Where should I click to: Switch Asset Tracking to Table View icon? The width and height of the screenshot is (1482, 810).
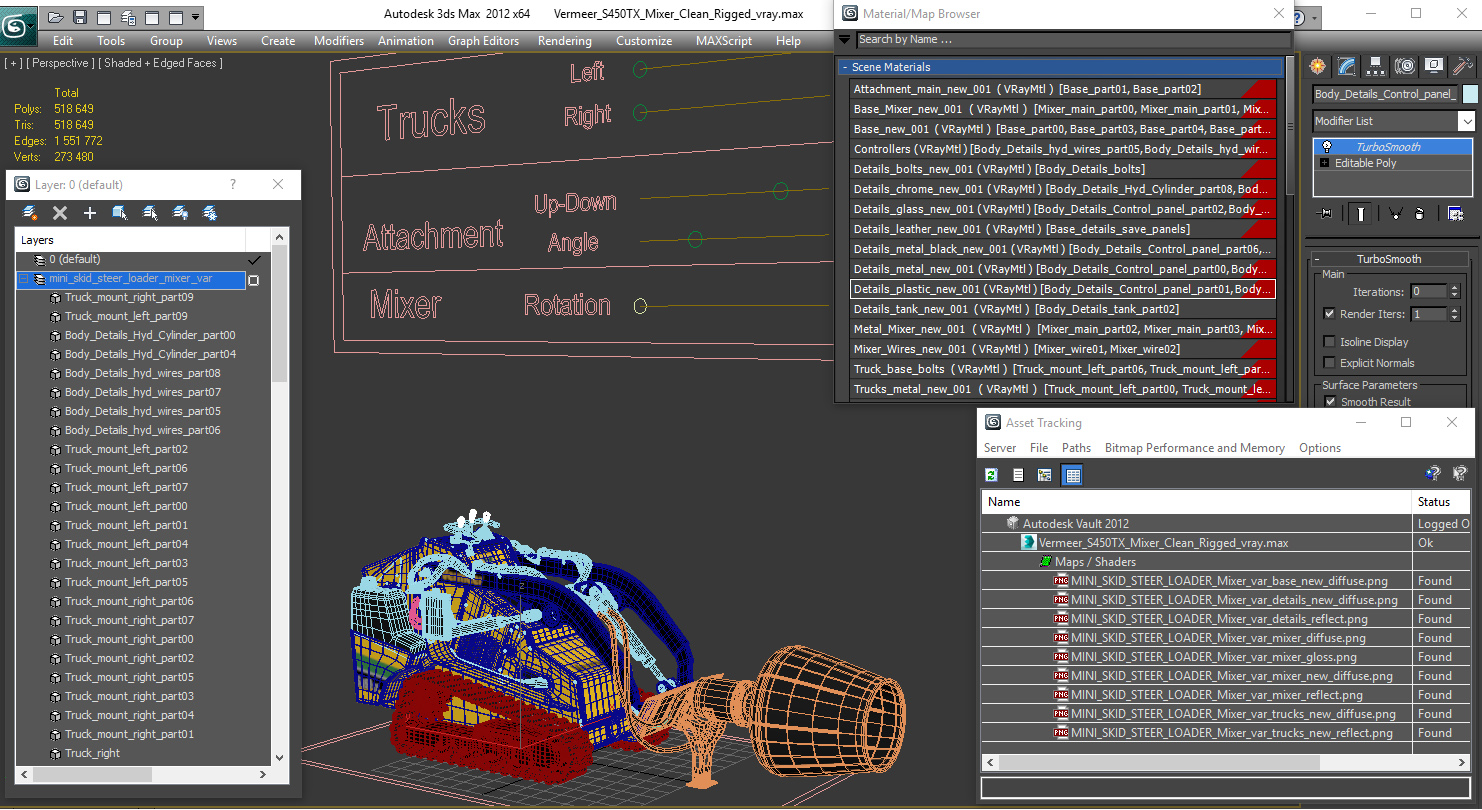[1072, 475]
